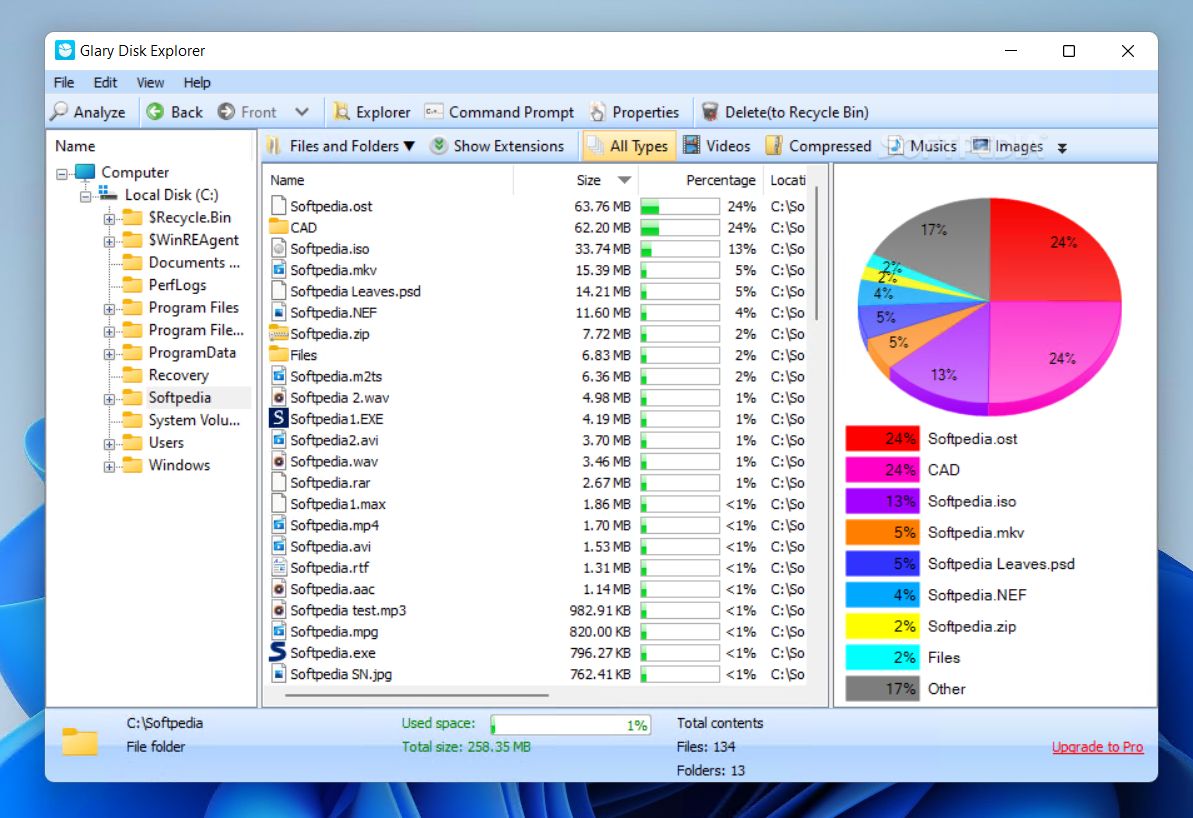1193x818 pixels.
Task: Open the Help menu
Action: click(197, 82)
